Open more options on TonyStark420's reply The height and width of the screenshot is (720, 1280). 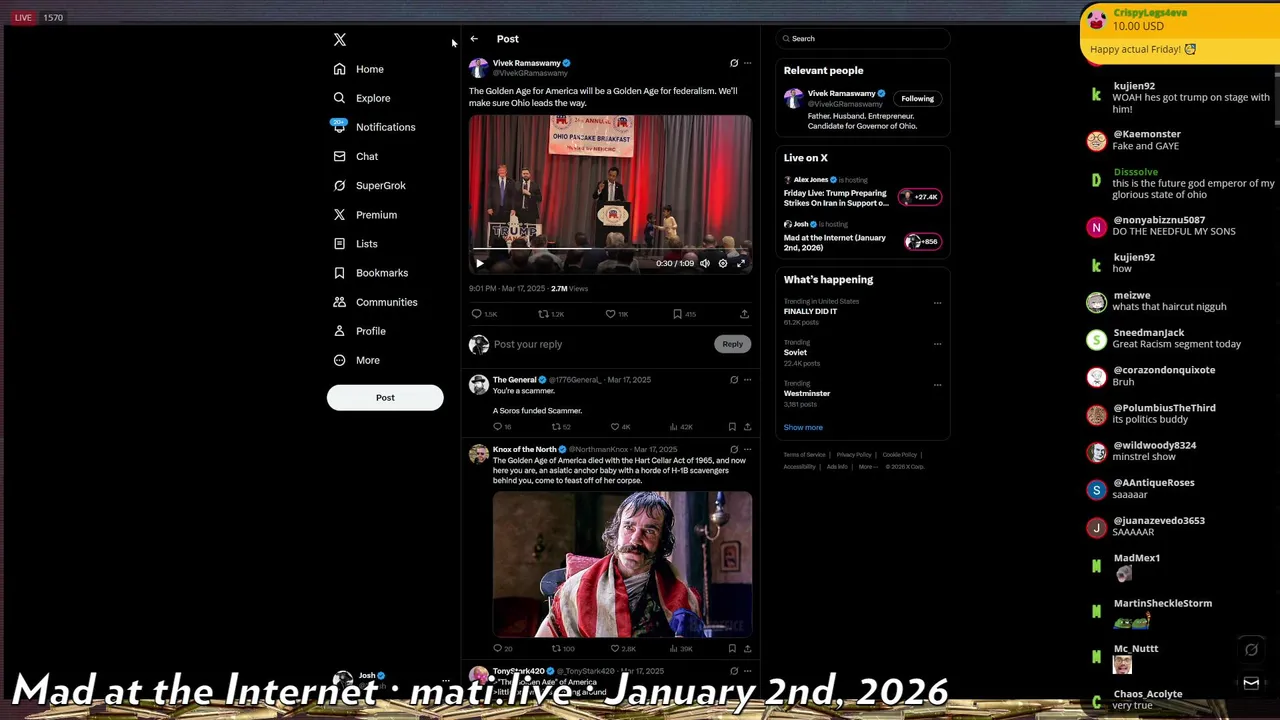click(747, 671)
